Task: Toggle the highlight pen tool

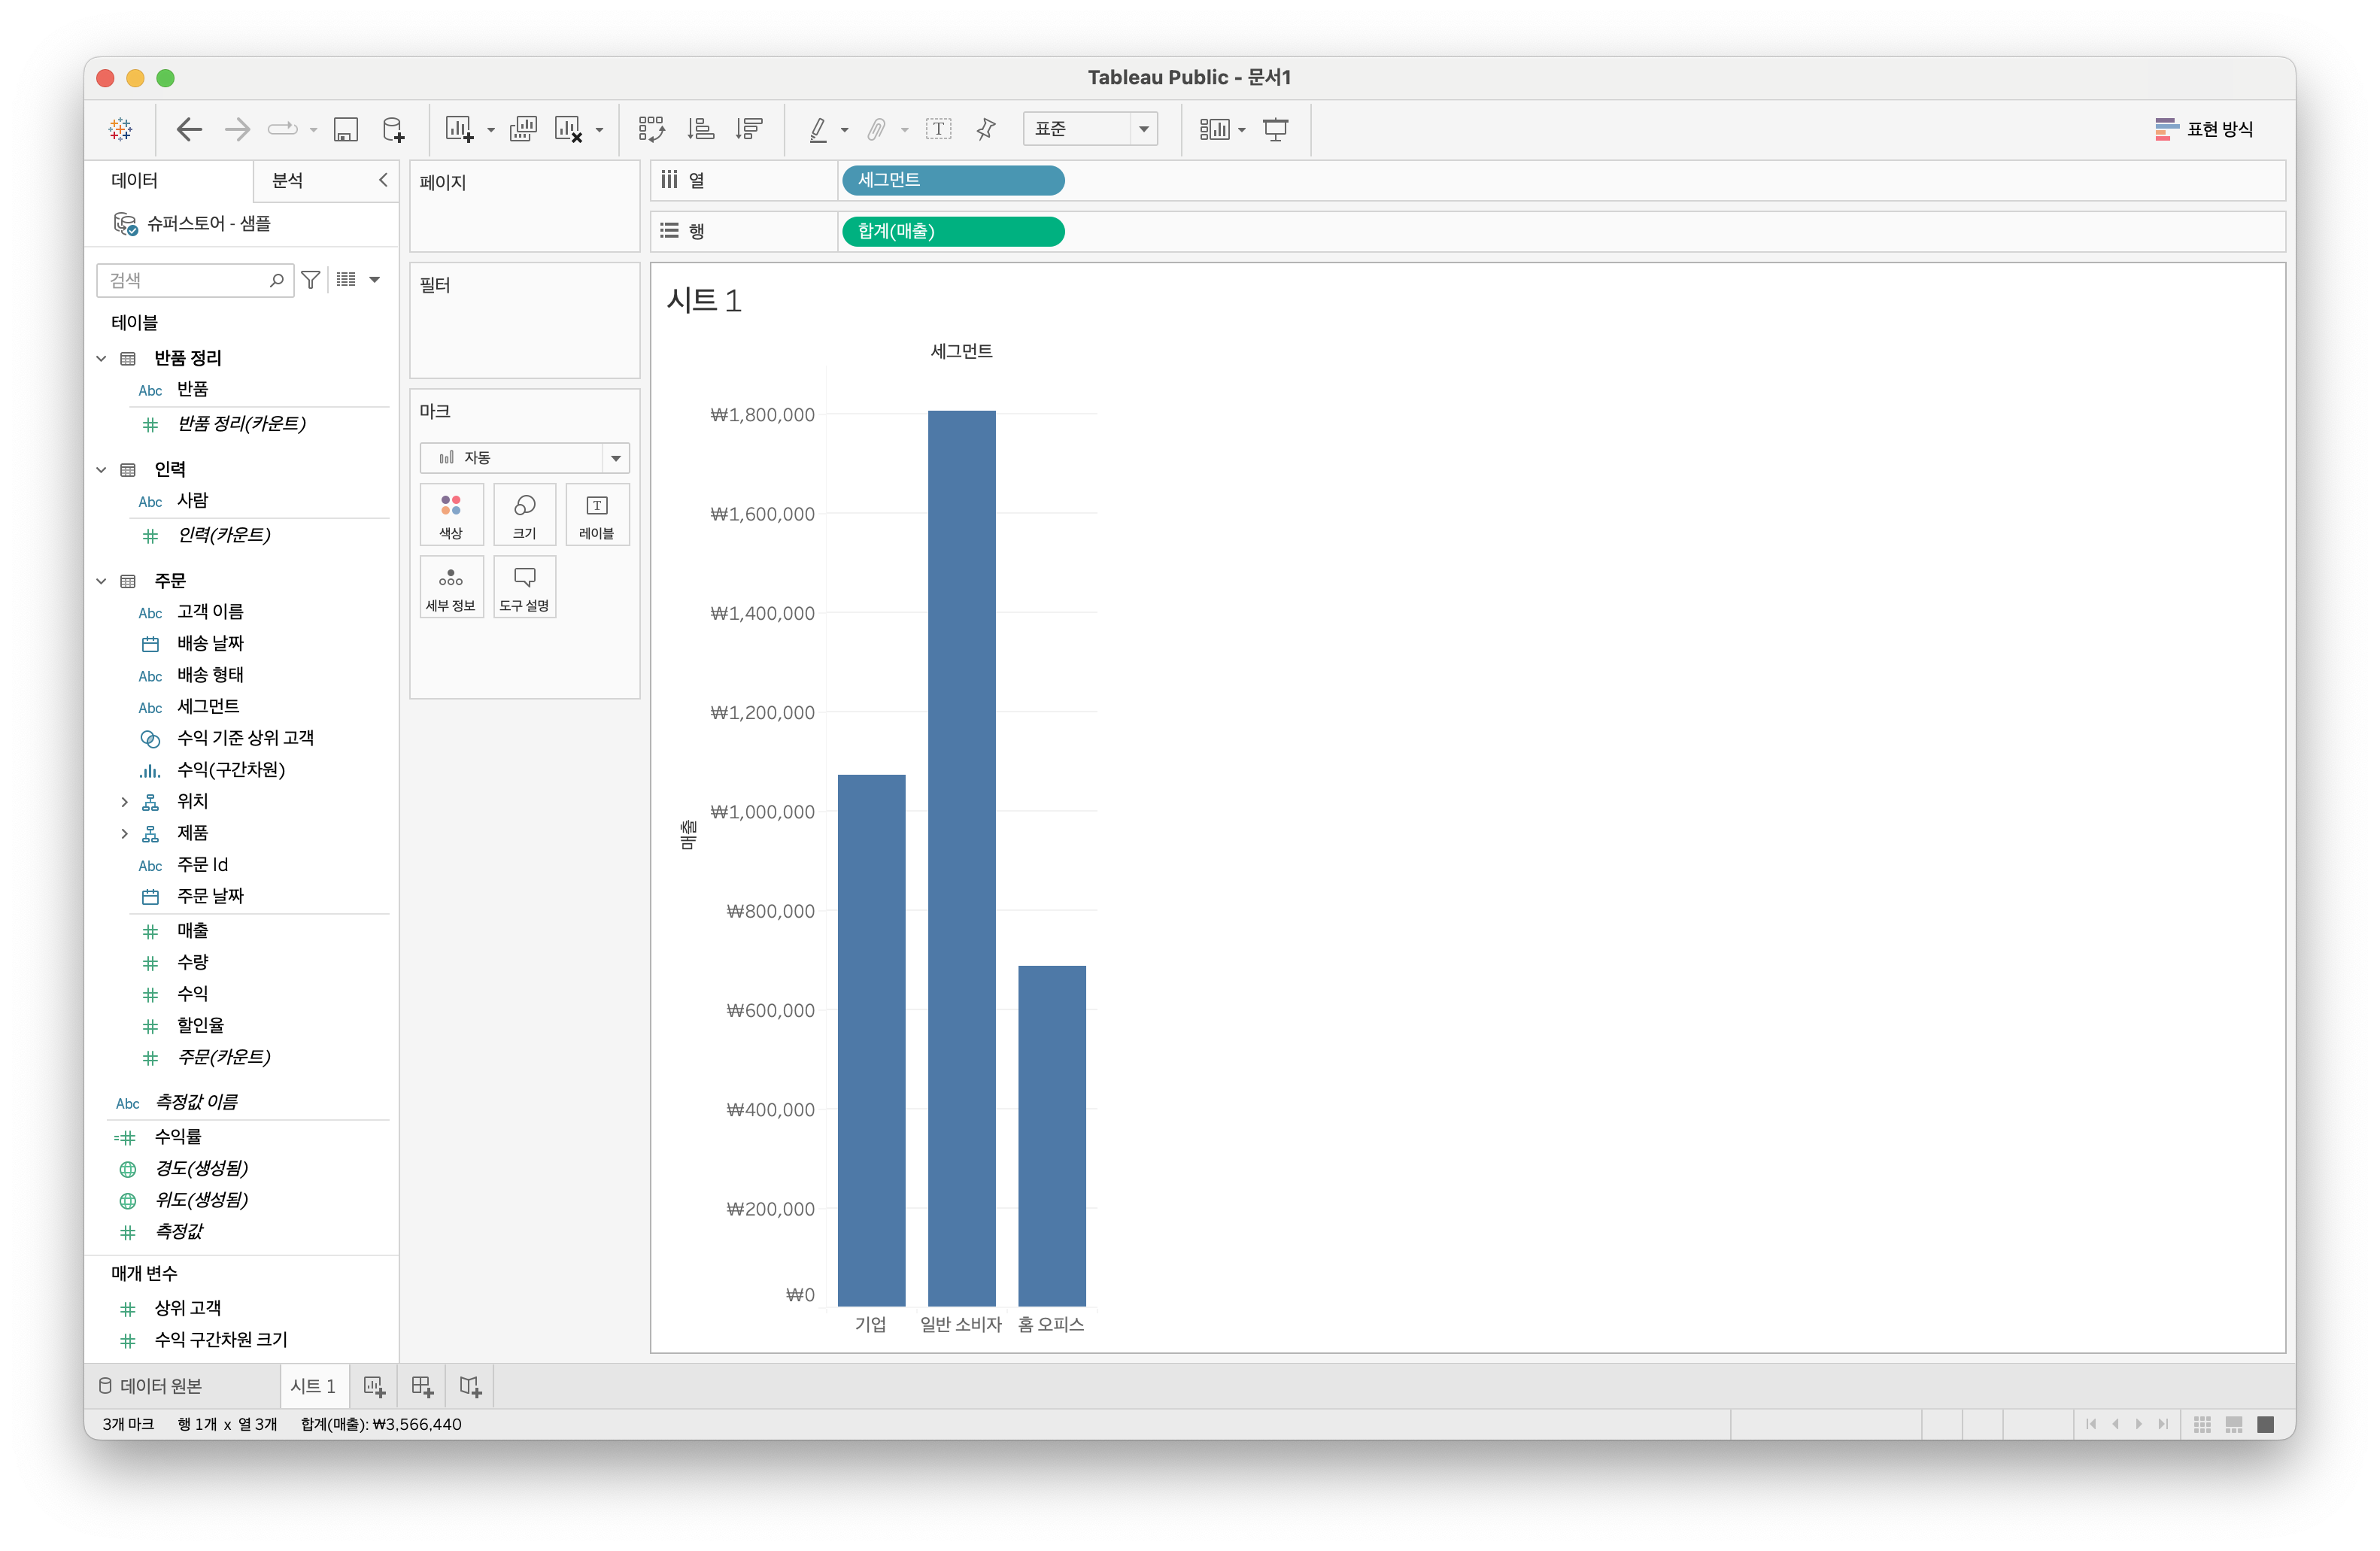Action: [818, 129]
